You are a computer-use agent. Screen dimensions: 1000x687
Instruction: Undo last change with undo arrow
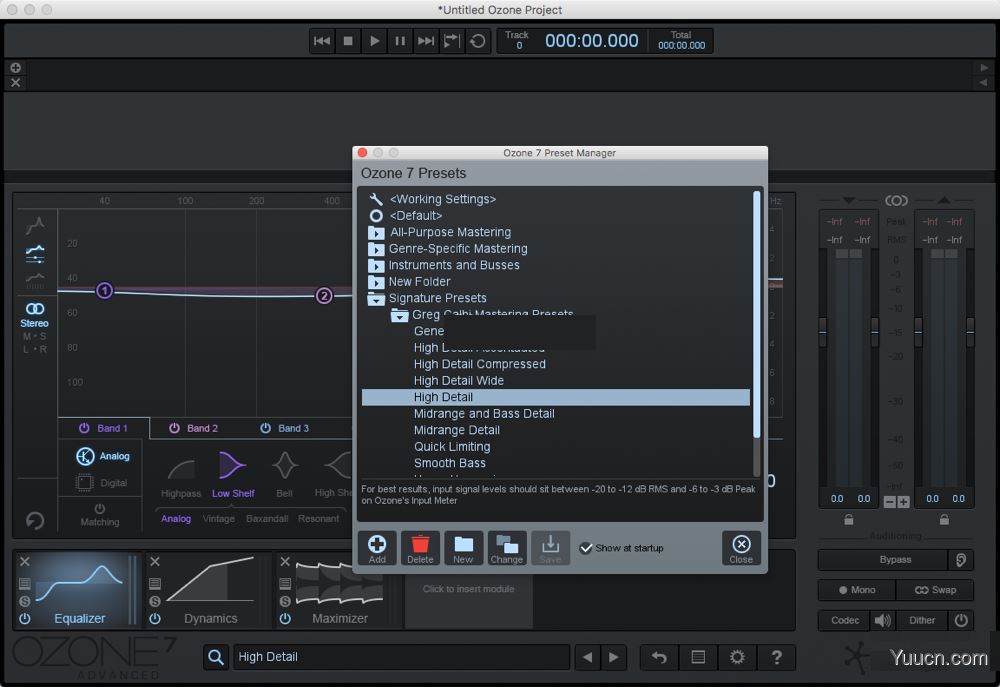click(659, 657)
